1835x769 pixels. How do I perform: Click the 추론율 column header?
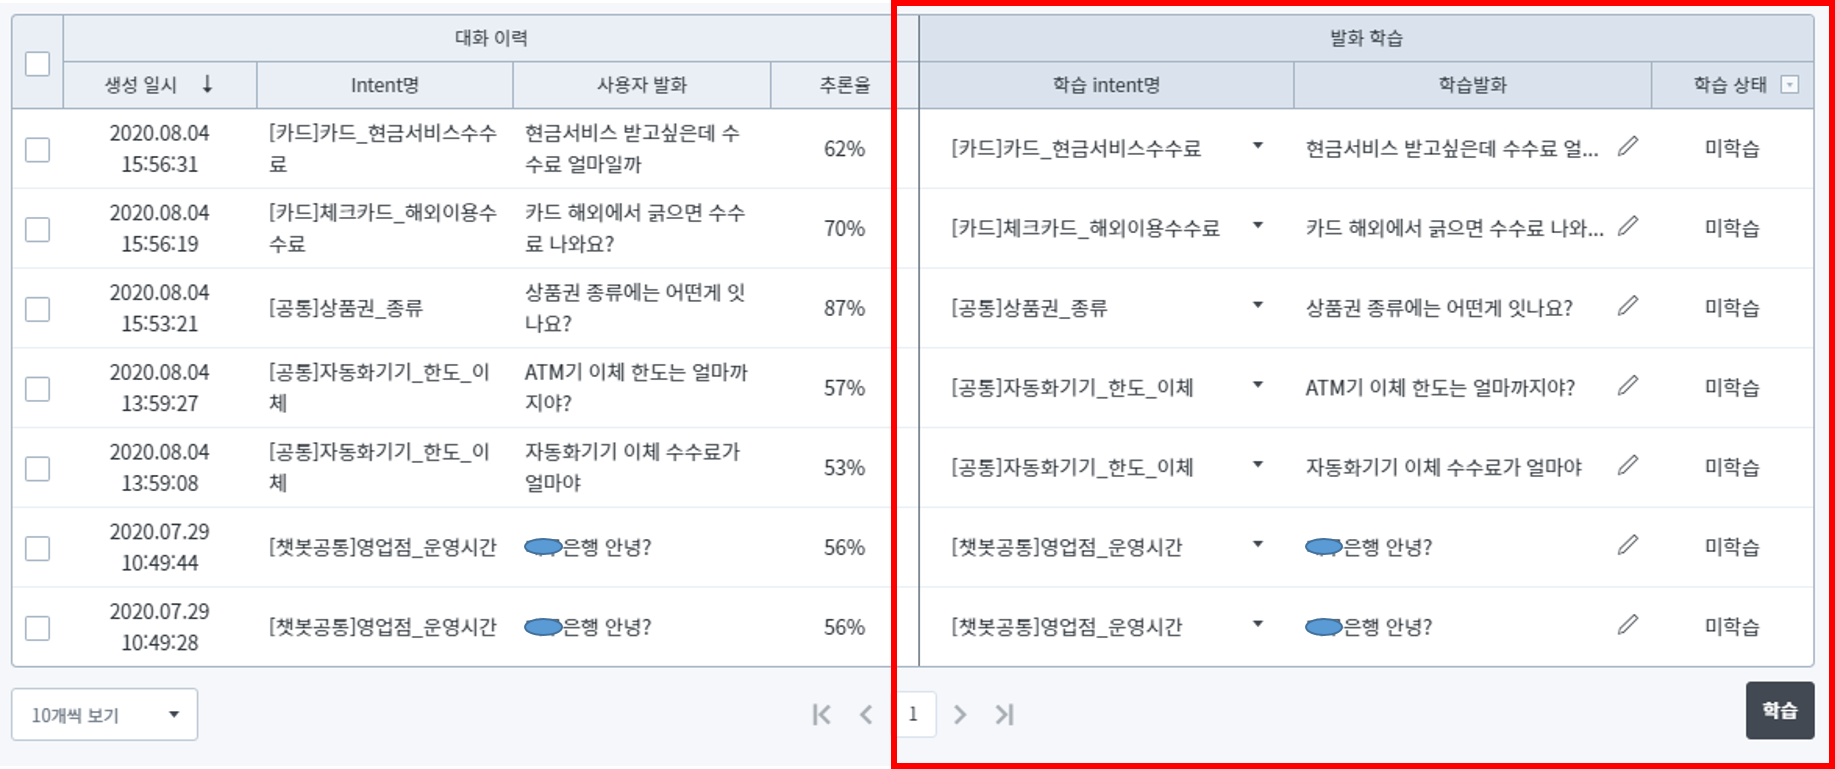click(x=844, y=85)
